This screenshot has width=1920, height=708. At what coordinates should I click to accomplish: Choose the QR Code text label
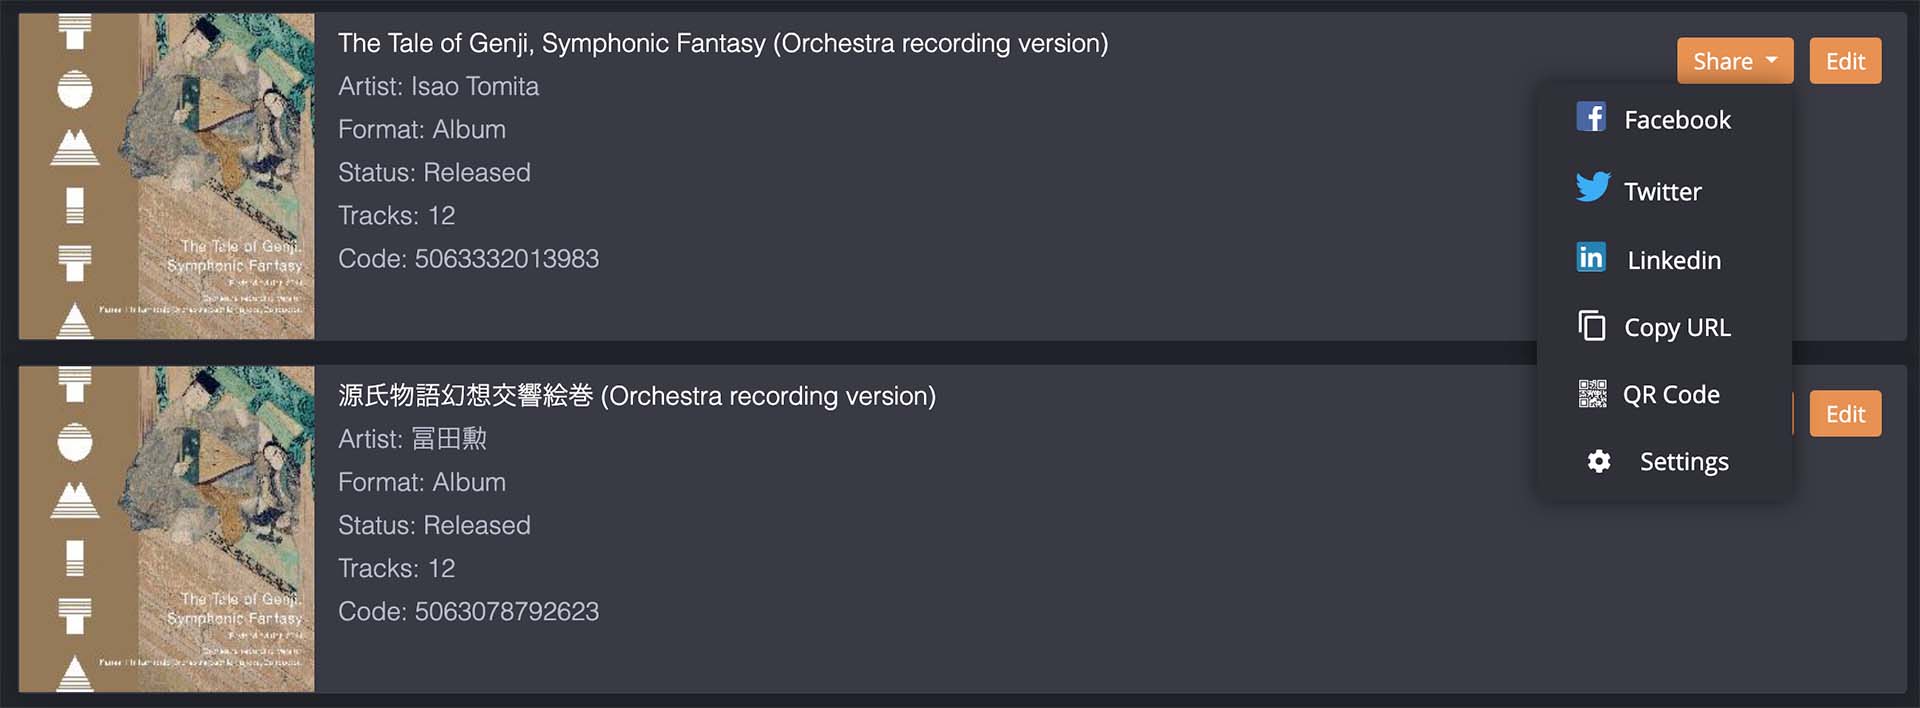(1671, 395)
